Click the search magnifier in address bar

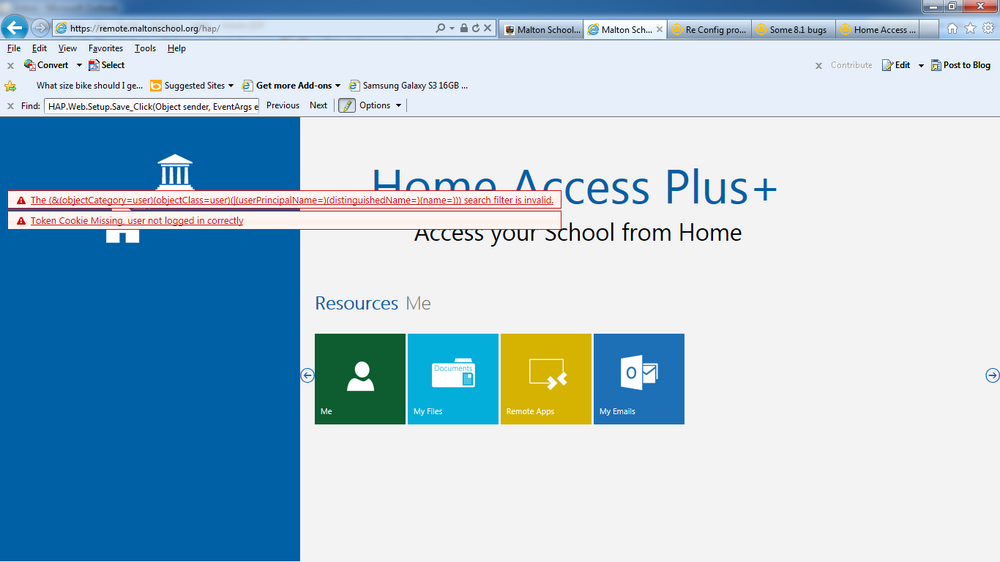click(440, 28)
